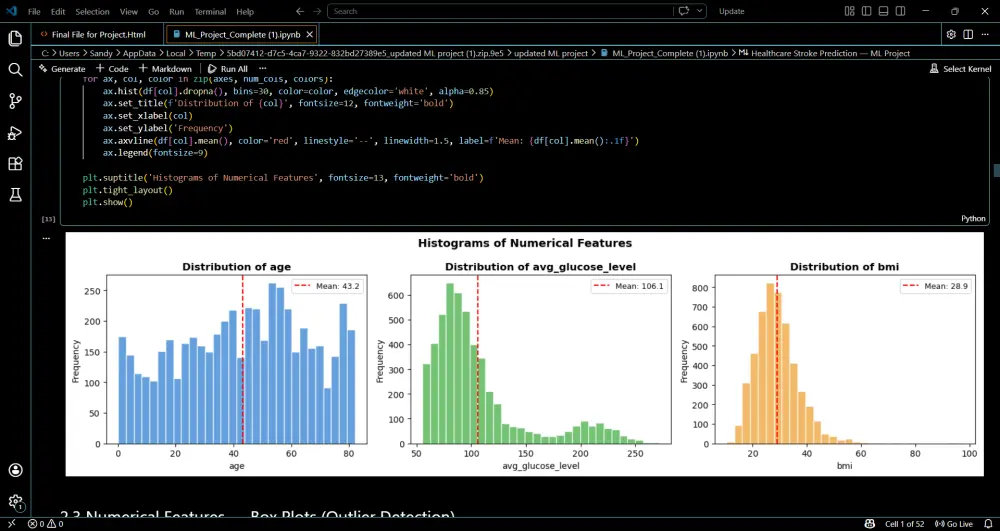Open the Explorer view in activity bar
Image resolution: width=1000 pixels, height=531 pixels.
click(15, 39)
